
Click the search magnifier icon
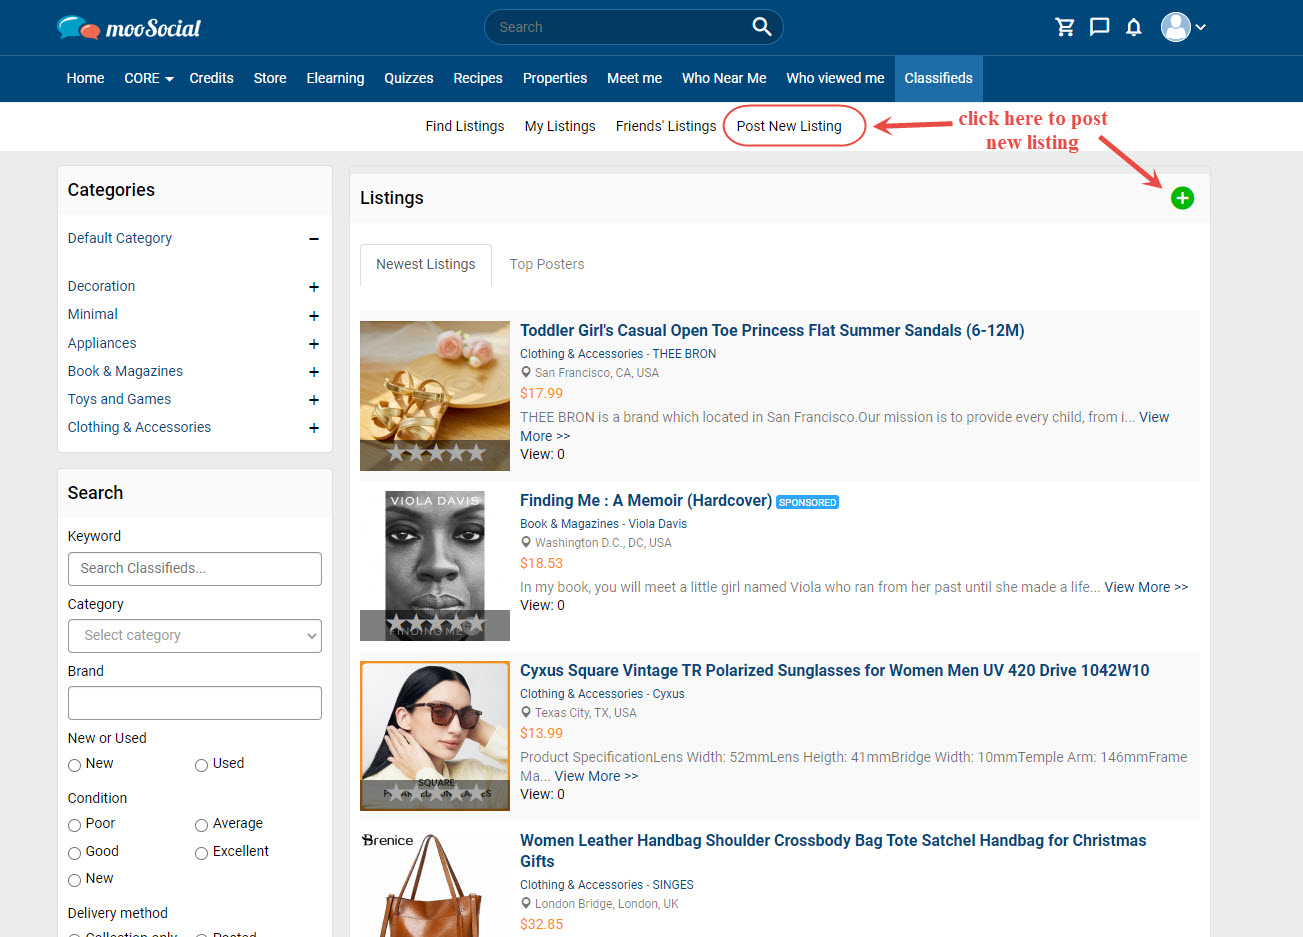click(x=762, y=27)
